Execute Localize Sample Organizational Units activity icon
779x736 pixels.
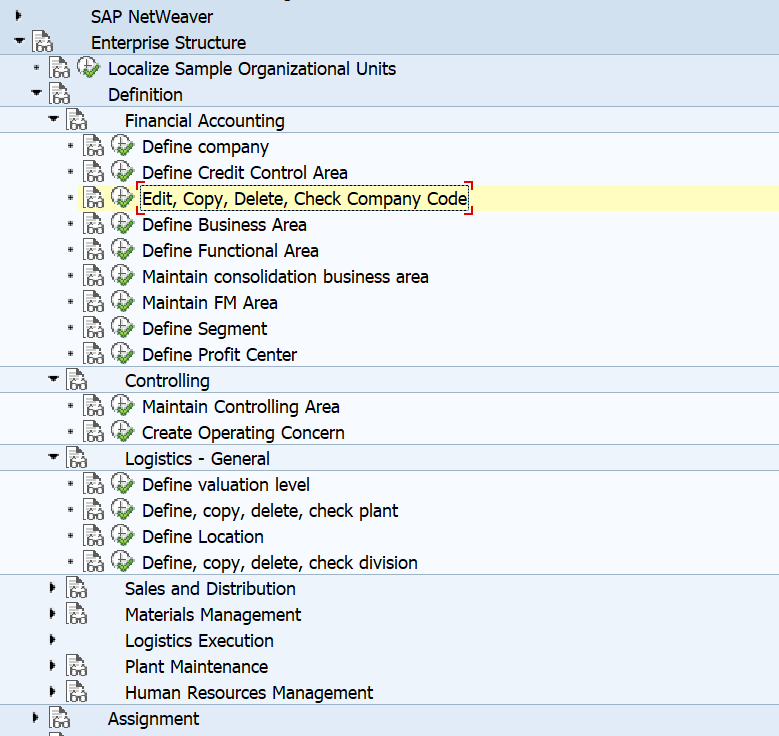tap(89, 68)
